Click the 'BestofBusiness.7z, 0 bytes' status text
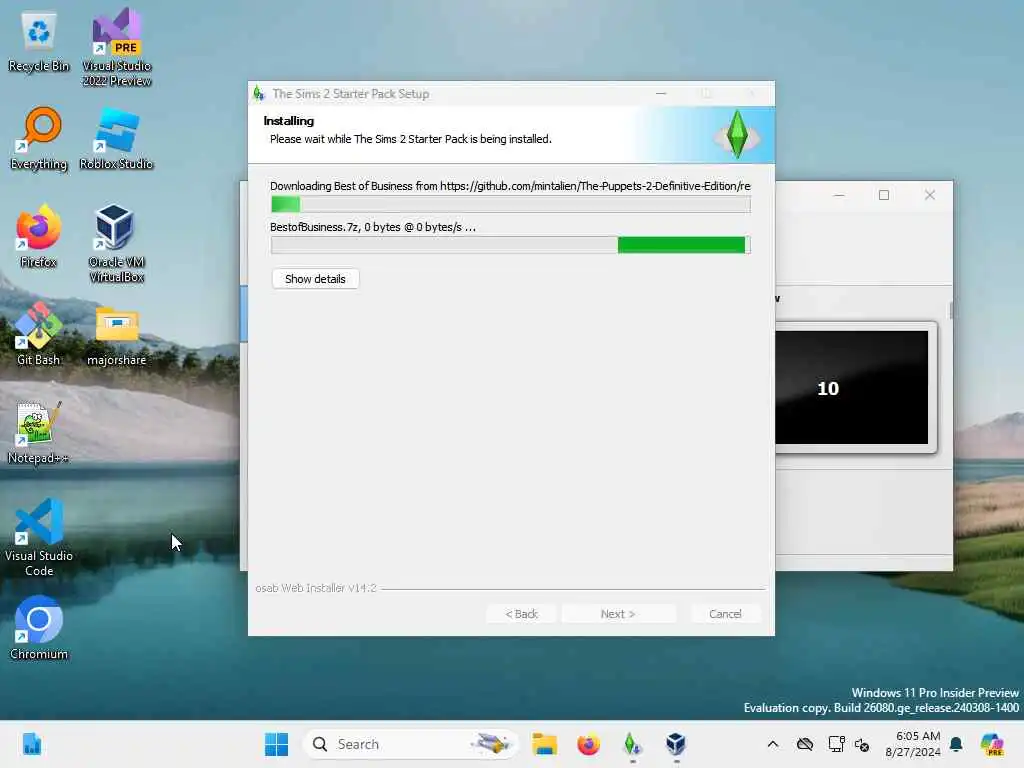The image size is (1024, 768). click(x=372, y=227)
